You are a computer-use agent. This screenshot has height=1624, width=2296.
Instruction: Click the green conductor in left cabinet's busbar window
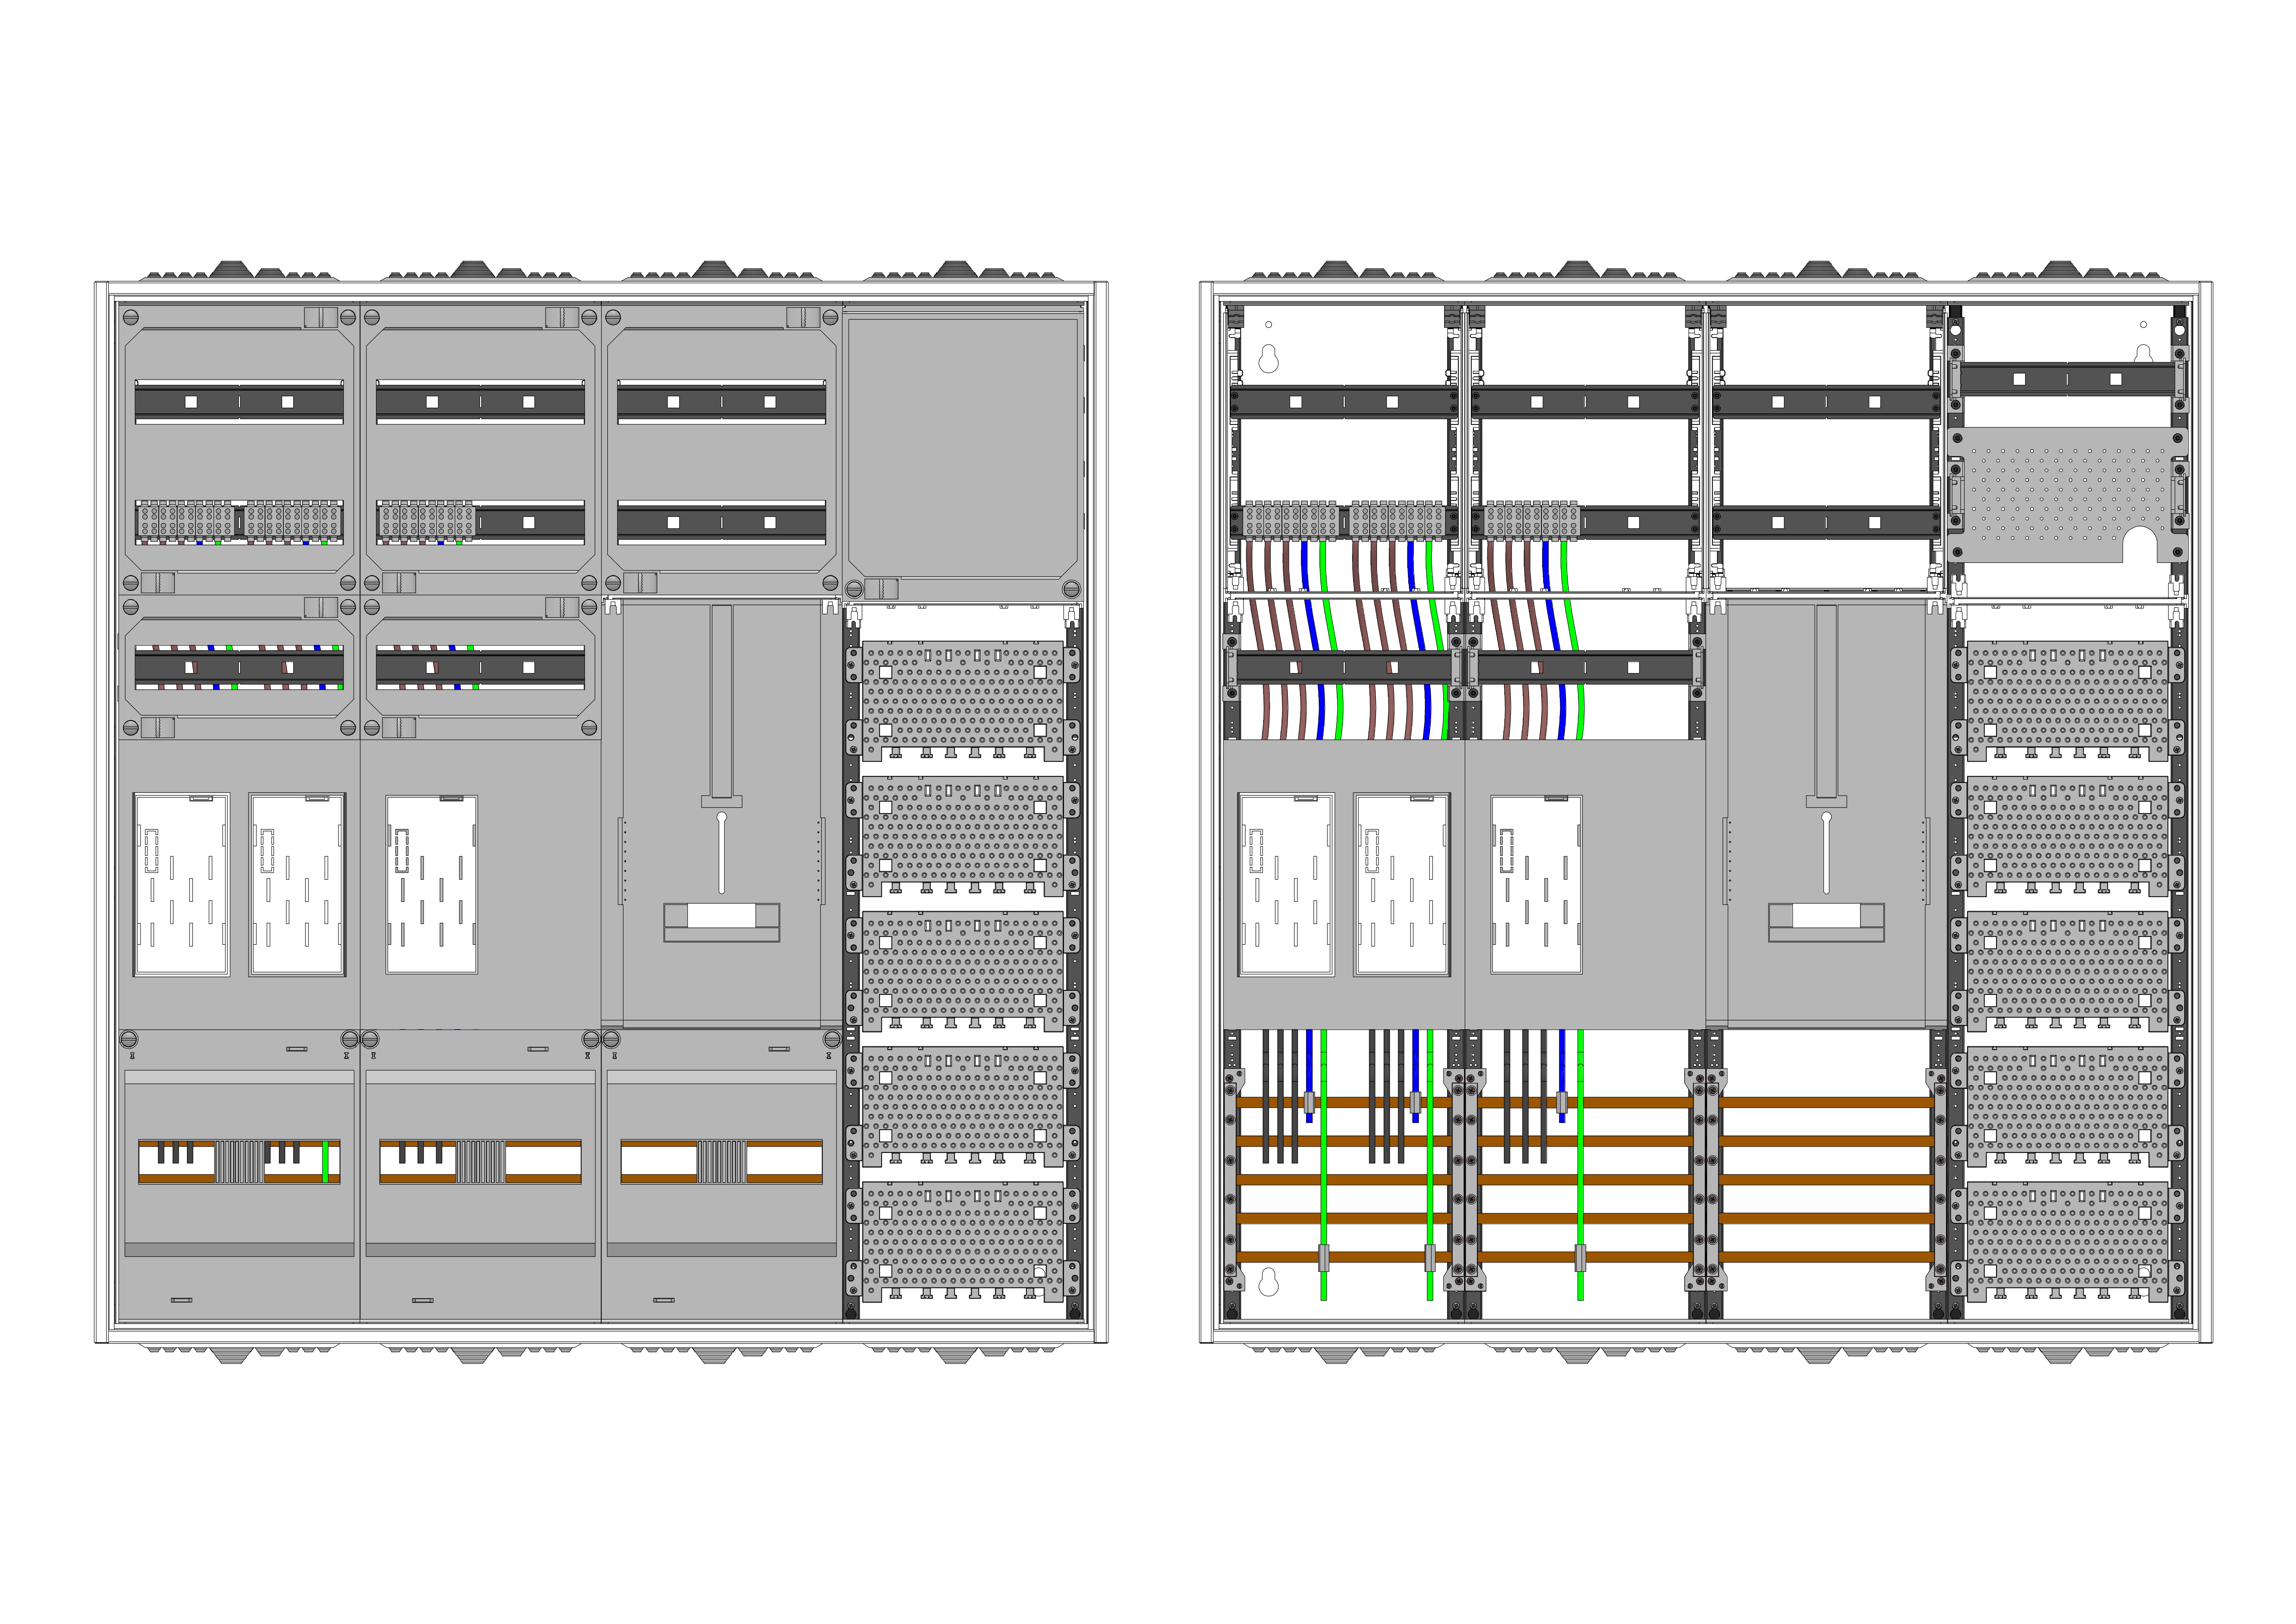[325, 1161]
